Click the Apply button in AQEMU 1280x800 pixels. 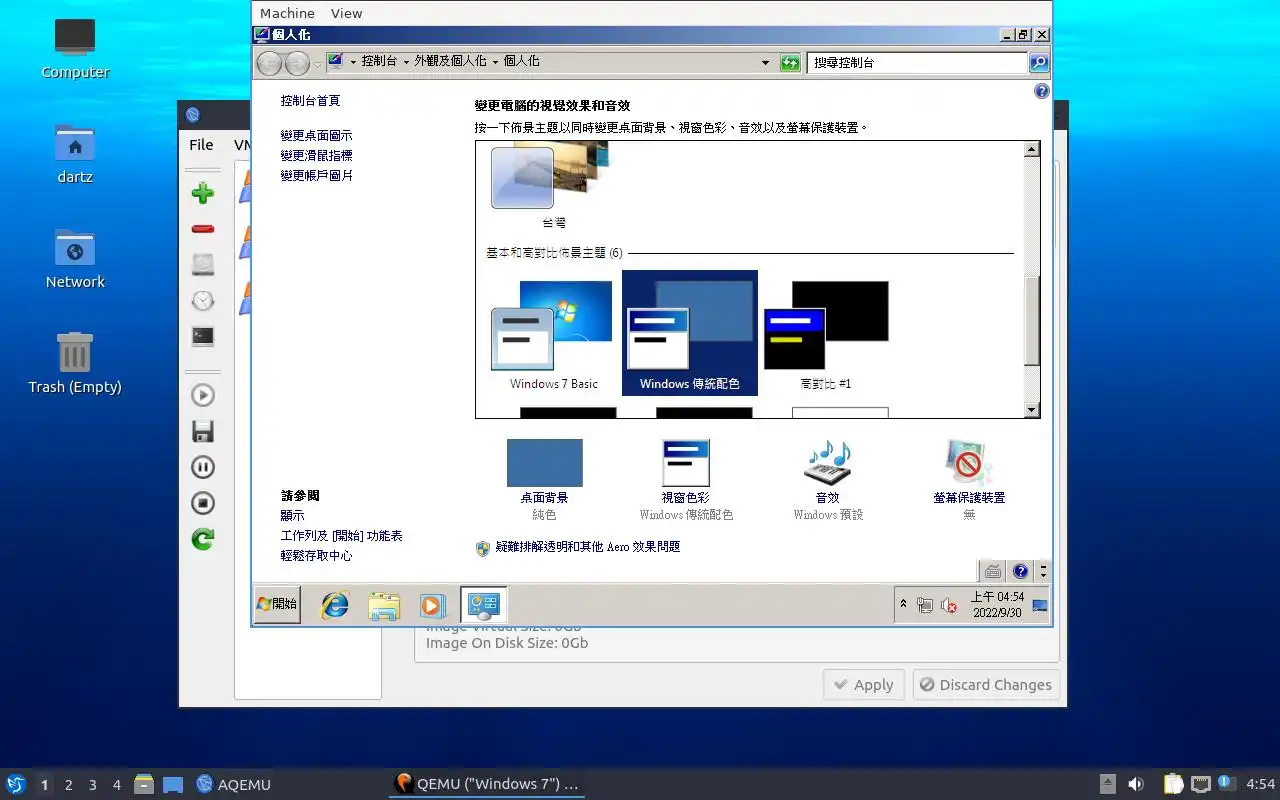point(864,685)
